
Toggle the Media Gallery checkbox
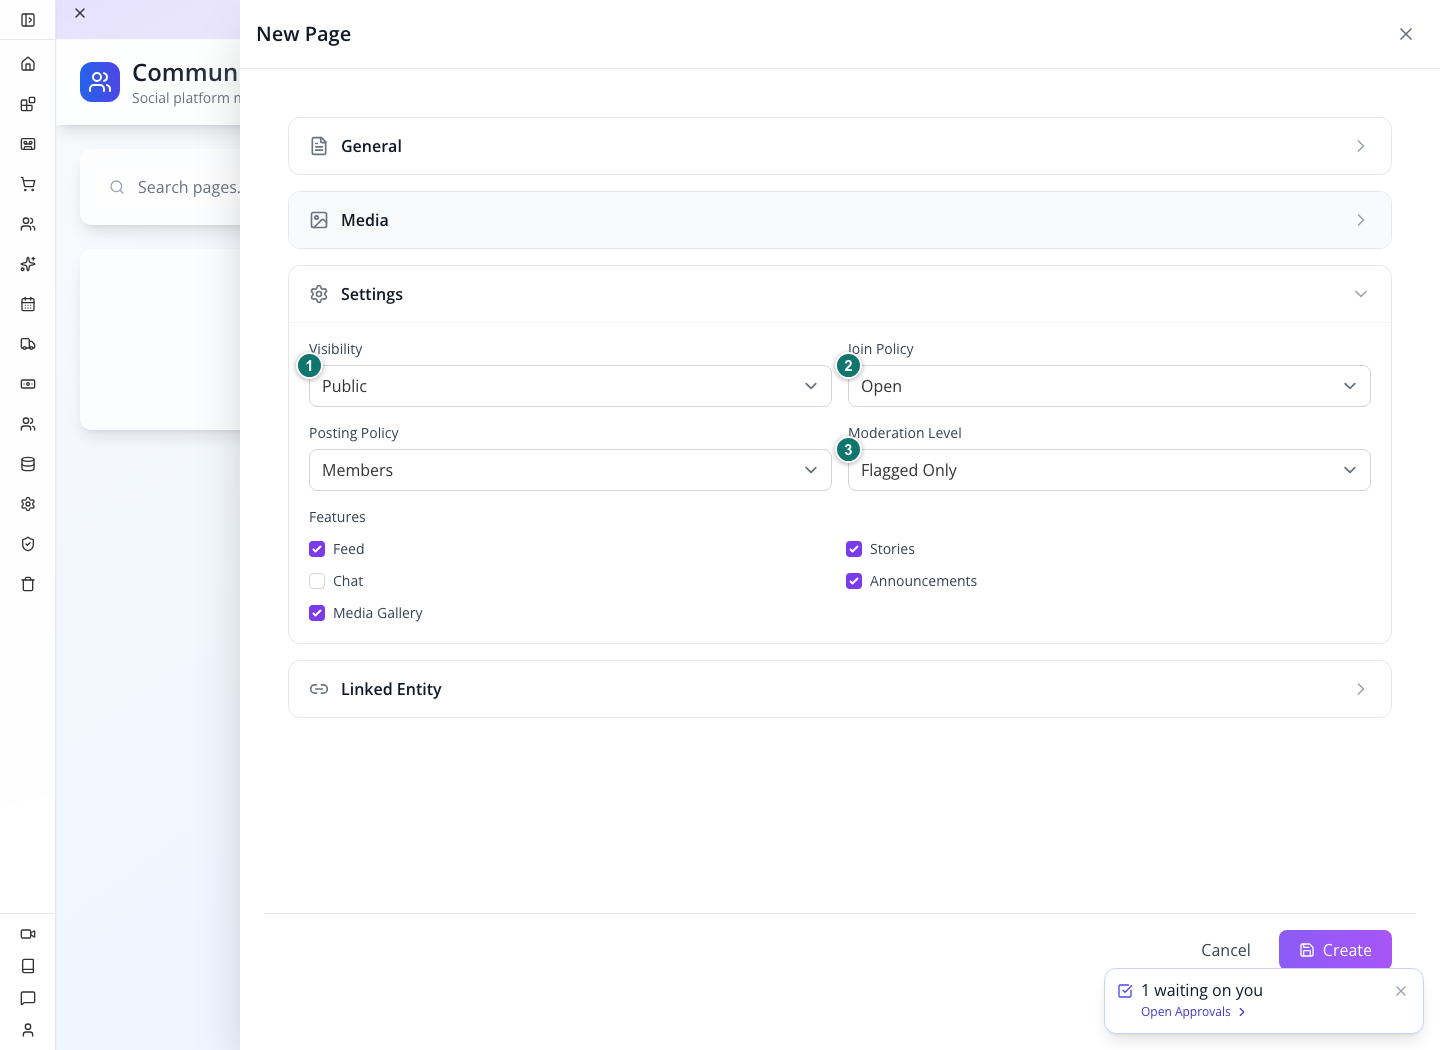pyautogui.click(x=317, y=613)
